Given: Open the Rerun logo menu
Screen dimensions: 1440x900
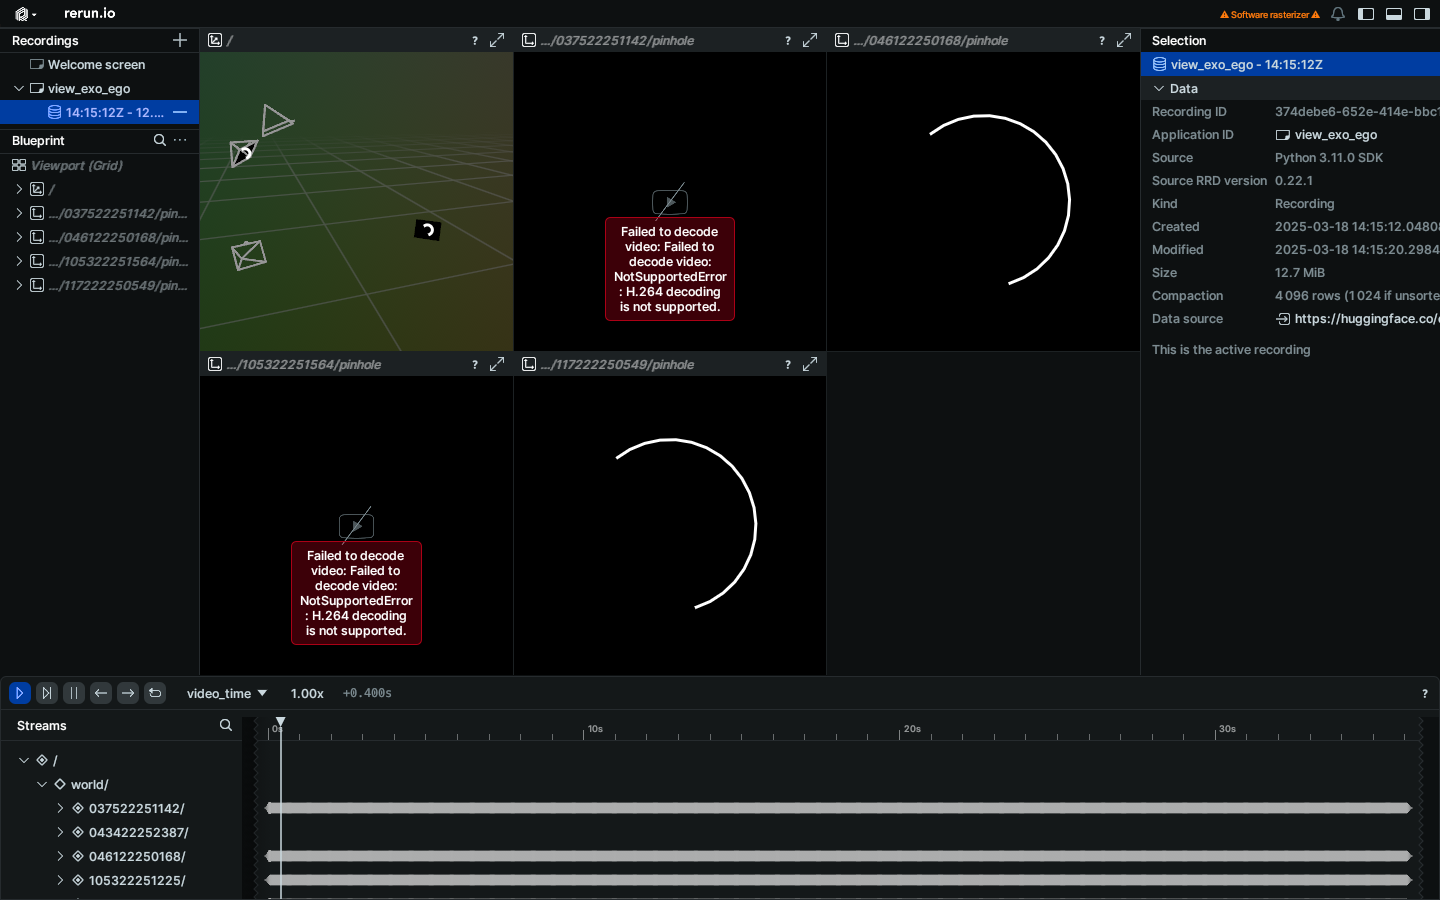Looking at the screenshot, I should point(26,14).
